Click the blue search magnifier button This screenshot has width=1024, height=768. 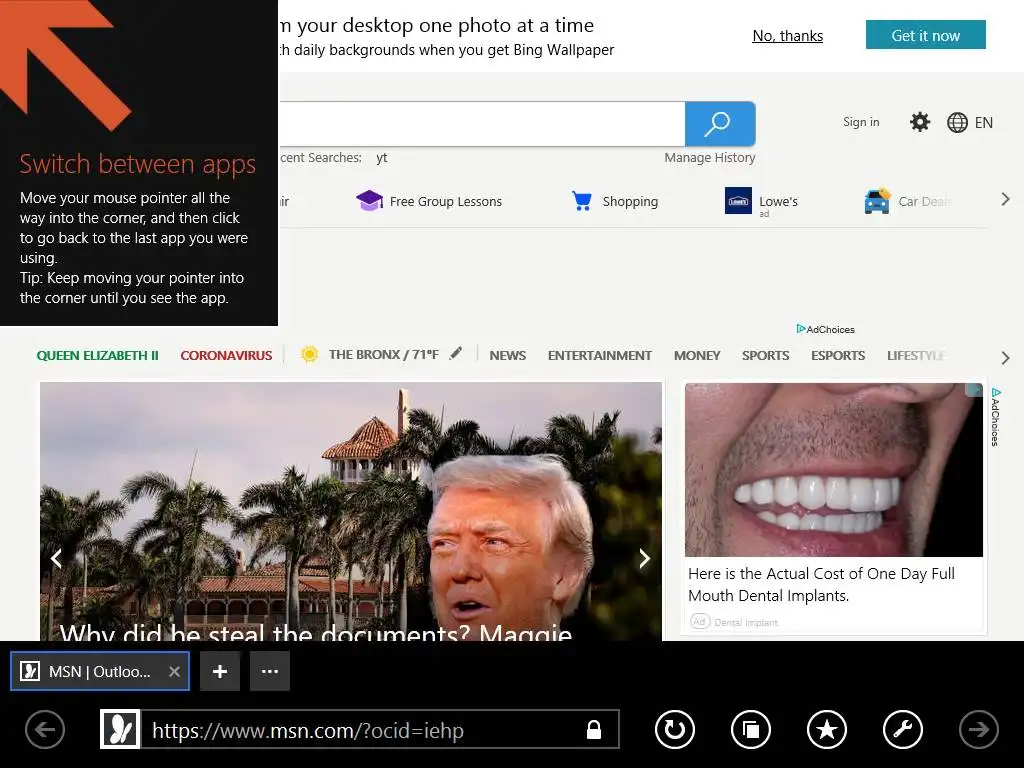pos(720,124)
